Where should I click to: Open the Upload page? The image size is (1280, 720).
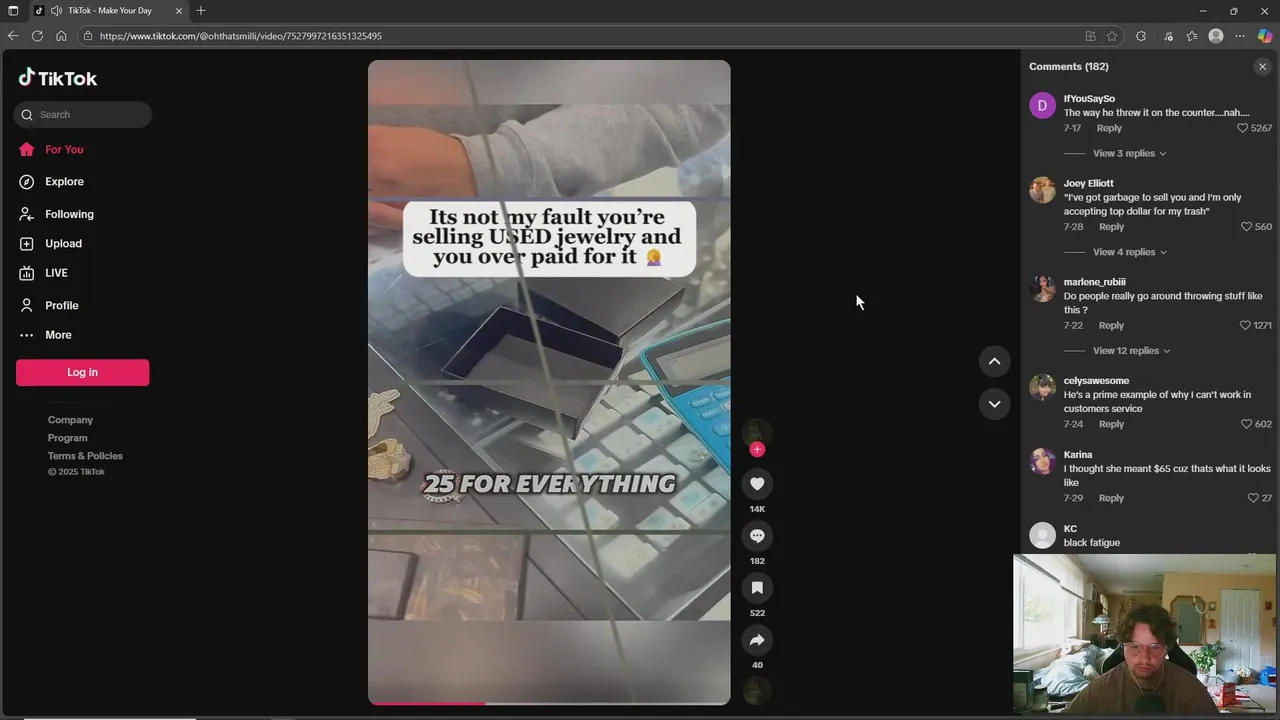pos(63,243)
